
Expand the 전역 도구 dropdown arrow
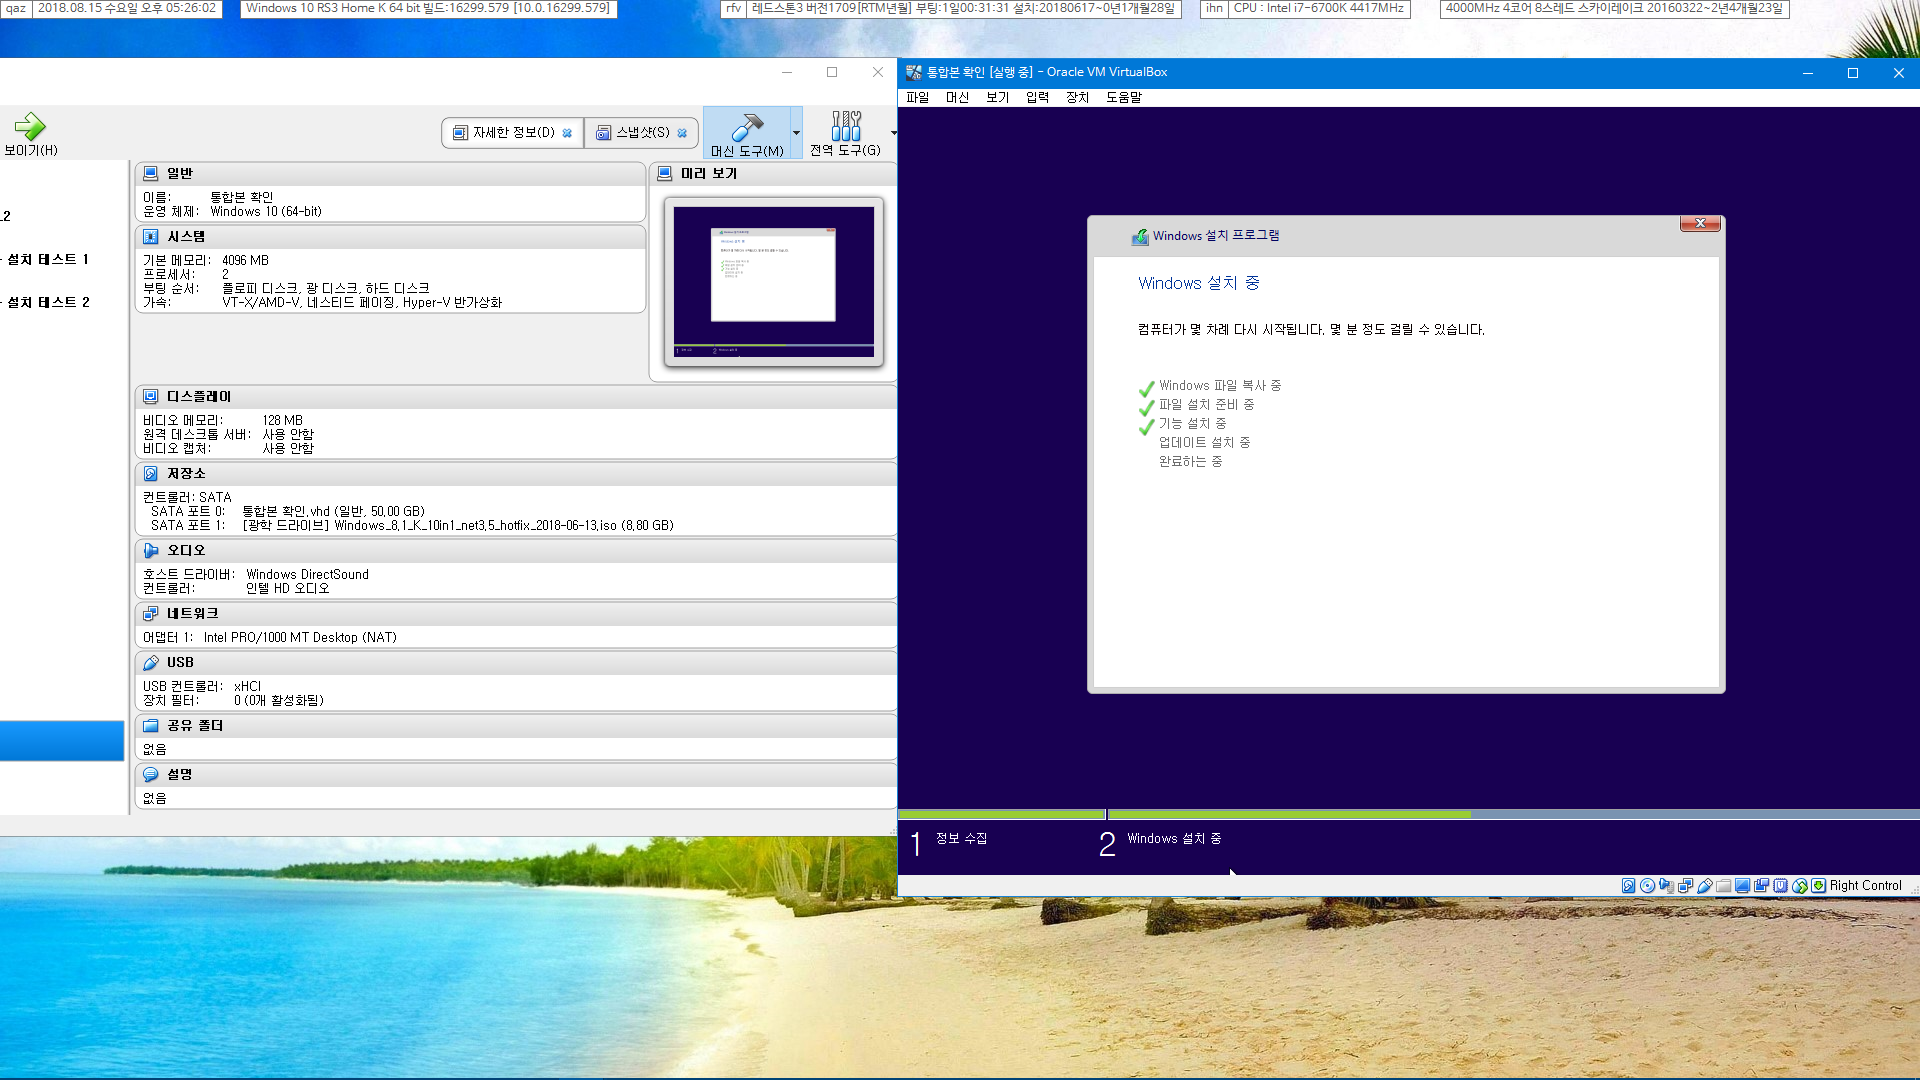(892, 132)
